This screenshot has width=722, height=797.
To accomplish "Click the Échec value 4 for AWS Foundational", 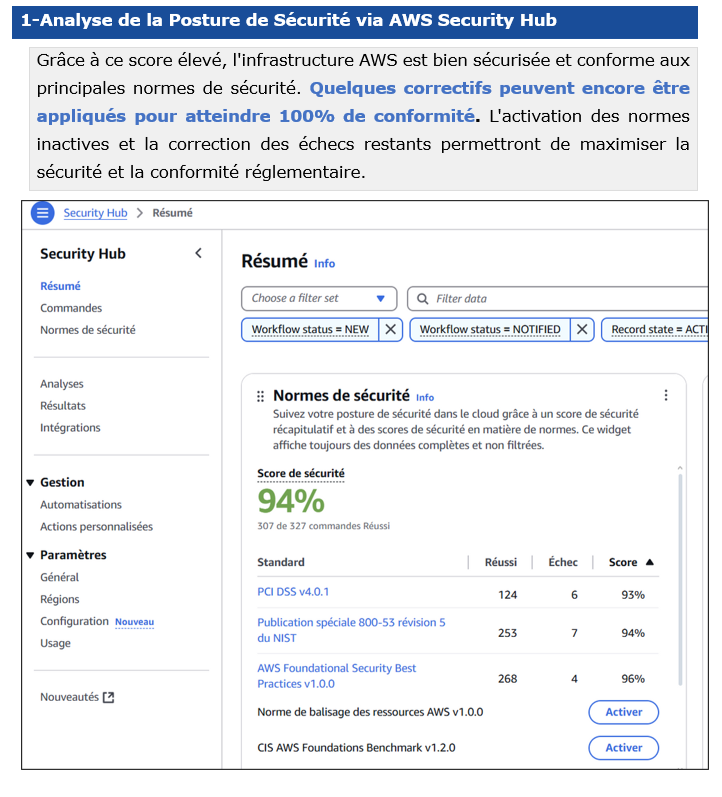I will tap(574, 679).
